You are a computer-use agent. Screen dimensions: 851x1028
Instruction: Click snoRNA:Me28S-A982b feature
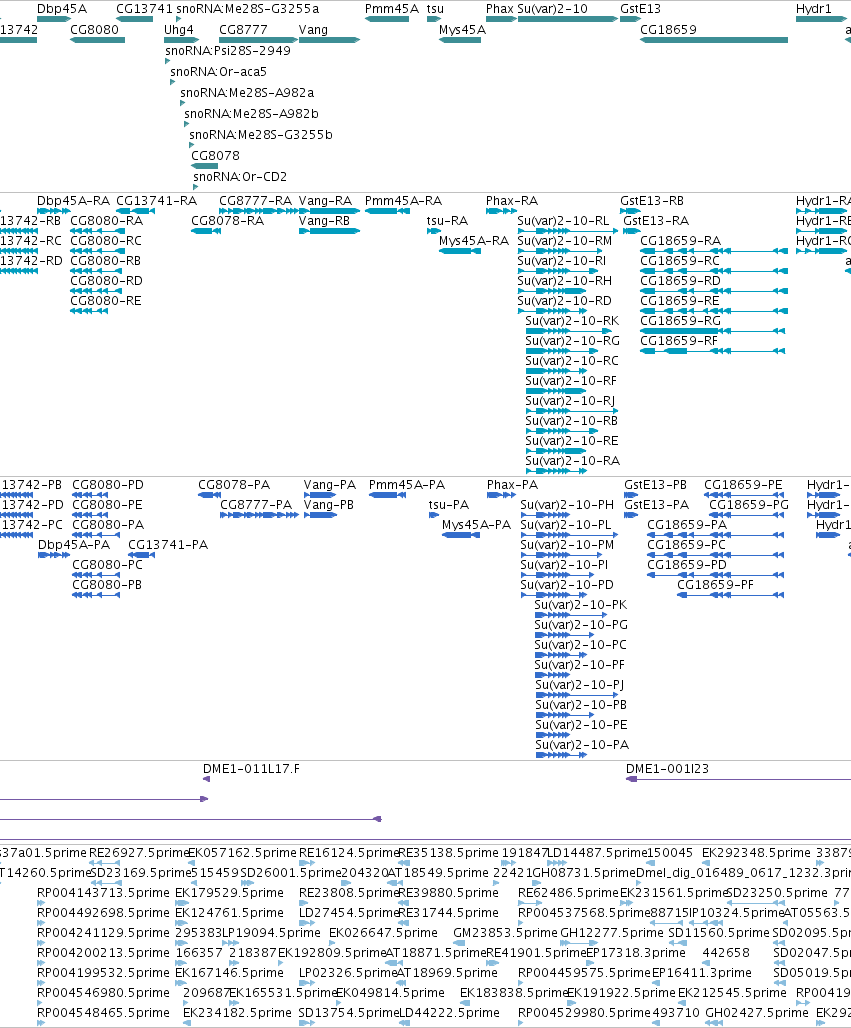click(251, 114)
